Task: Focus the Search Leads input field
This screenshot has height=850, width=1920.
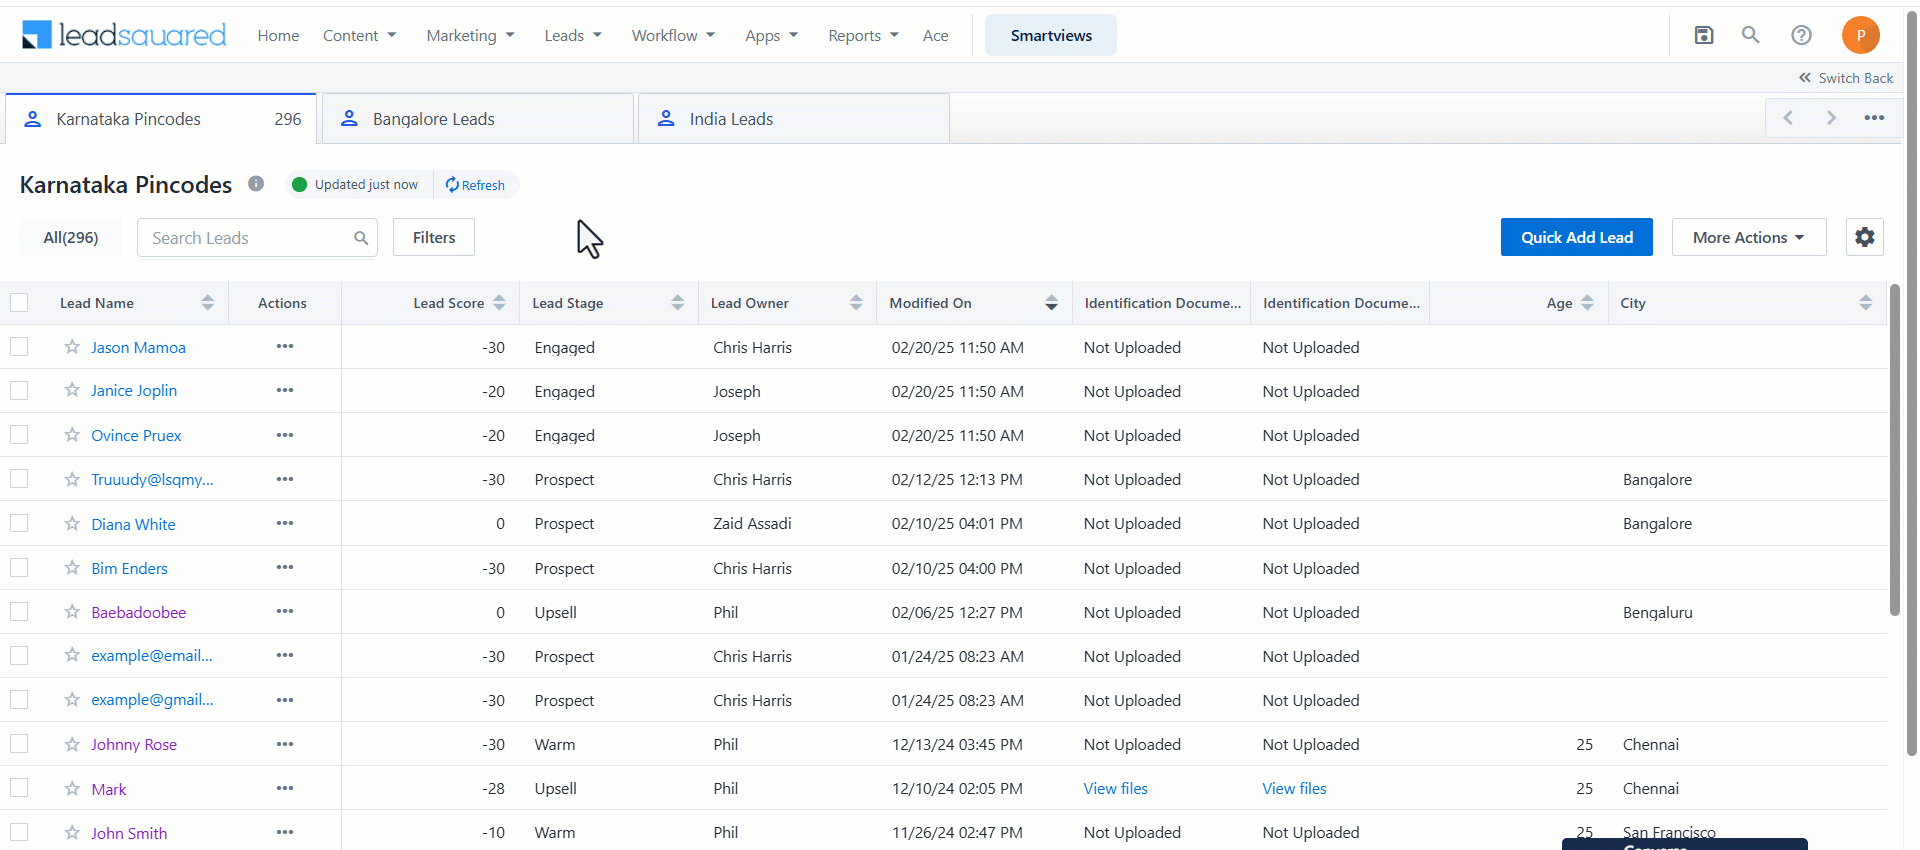Action: coord(258,238)
